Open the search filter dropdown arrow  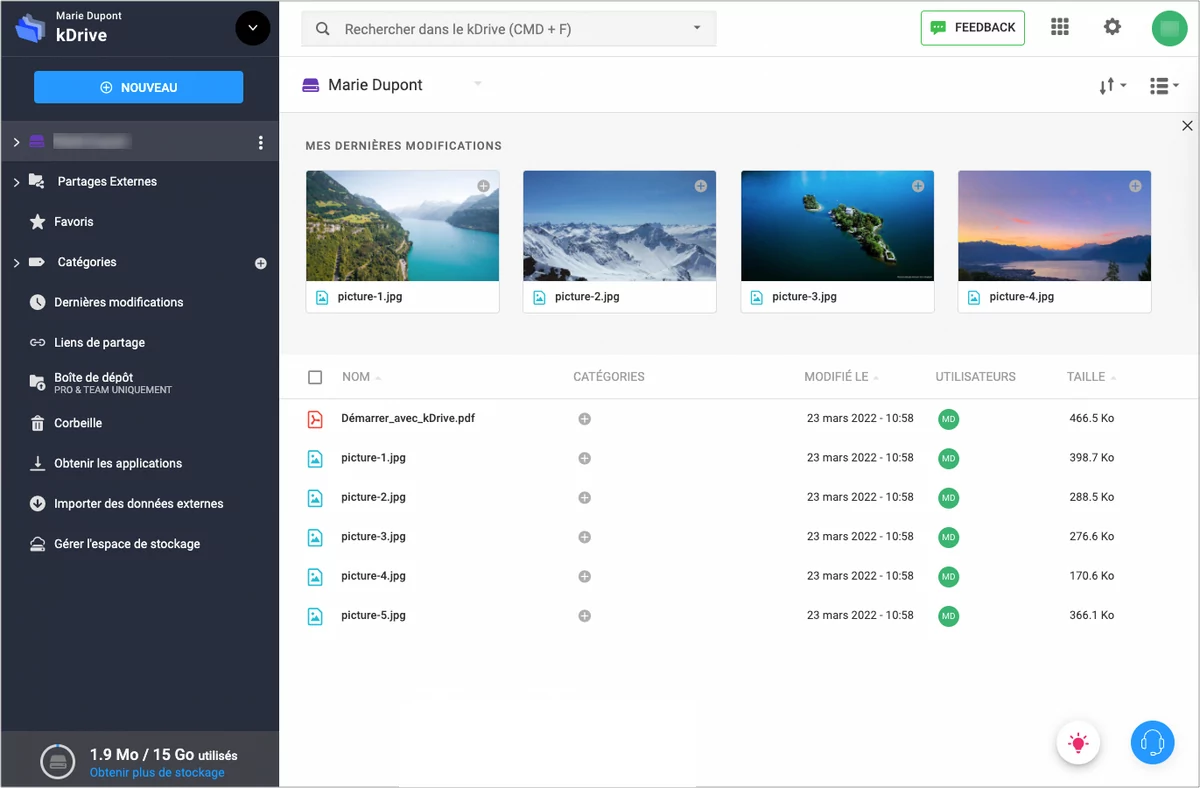pyautogui.click(x=697, y=28)
